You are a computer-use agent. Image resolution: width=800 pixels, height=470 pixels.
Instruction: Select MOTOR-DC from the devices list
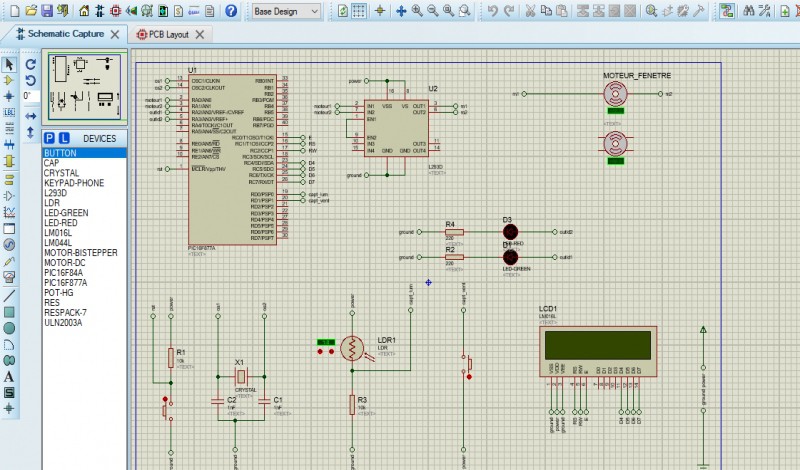coord(64,263)
